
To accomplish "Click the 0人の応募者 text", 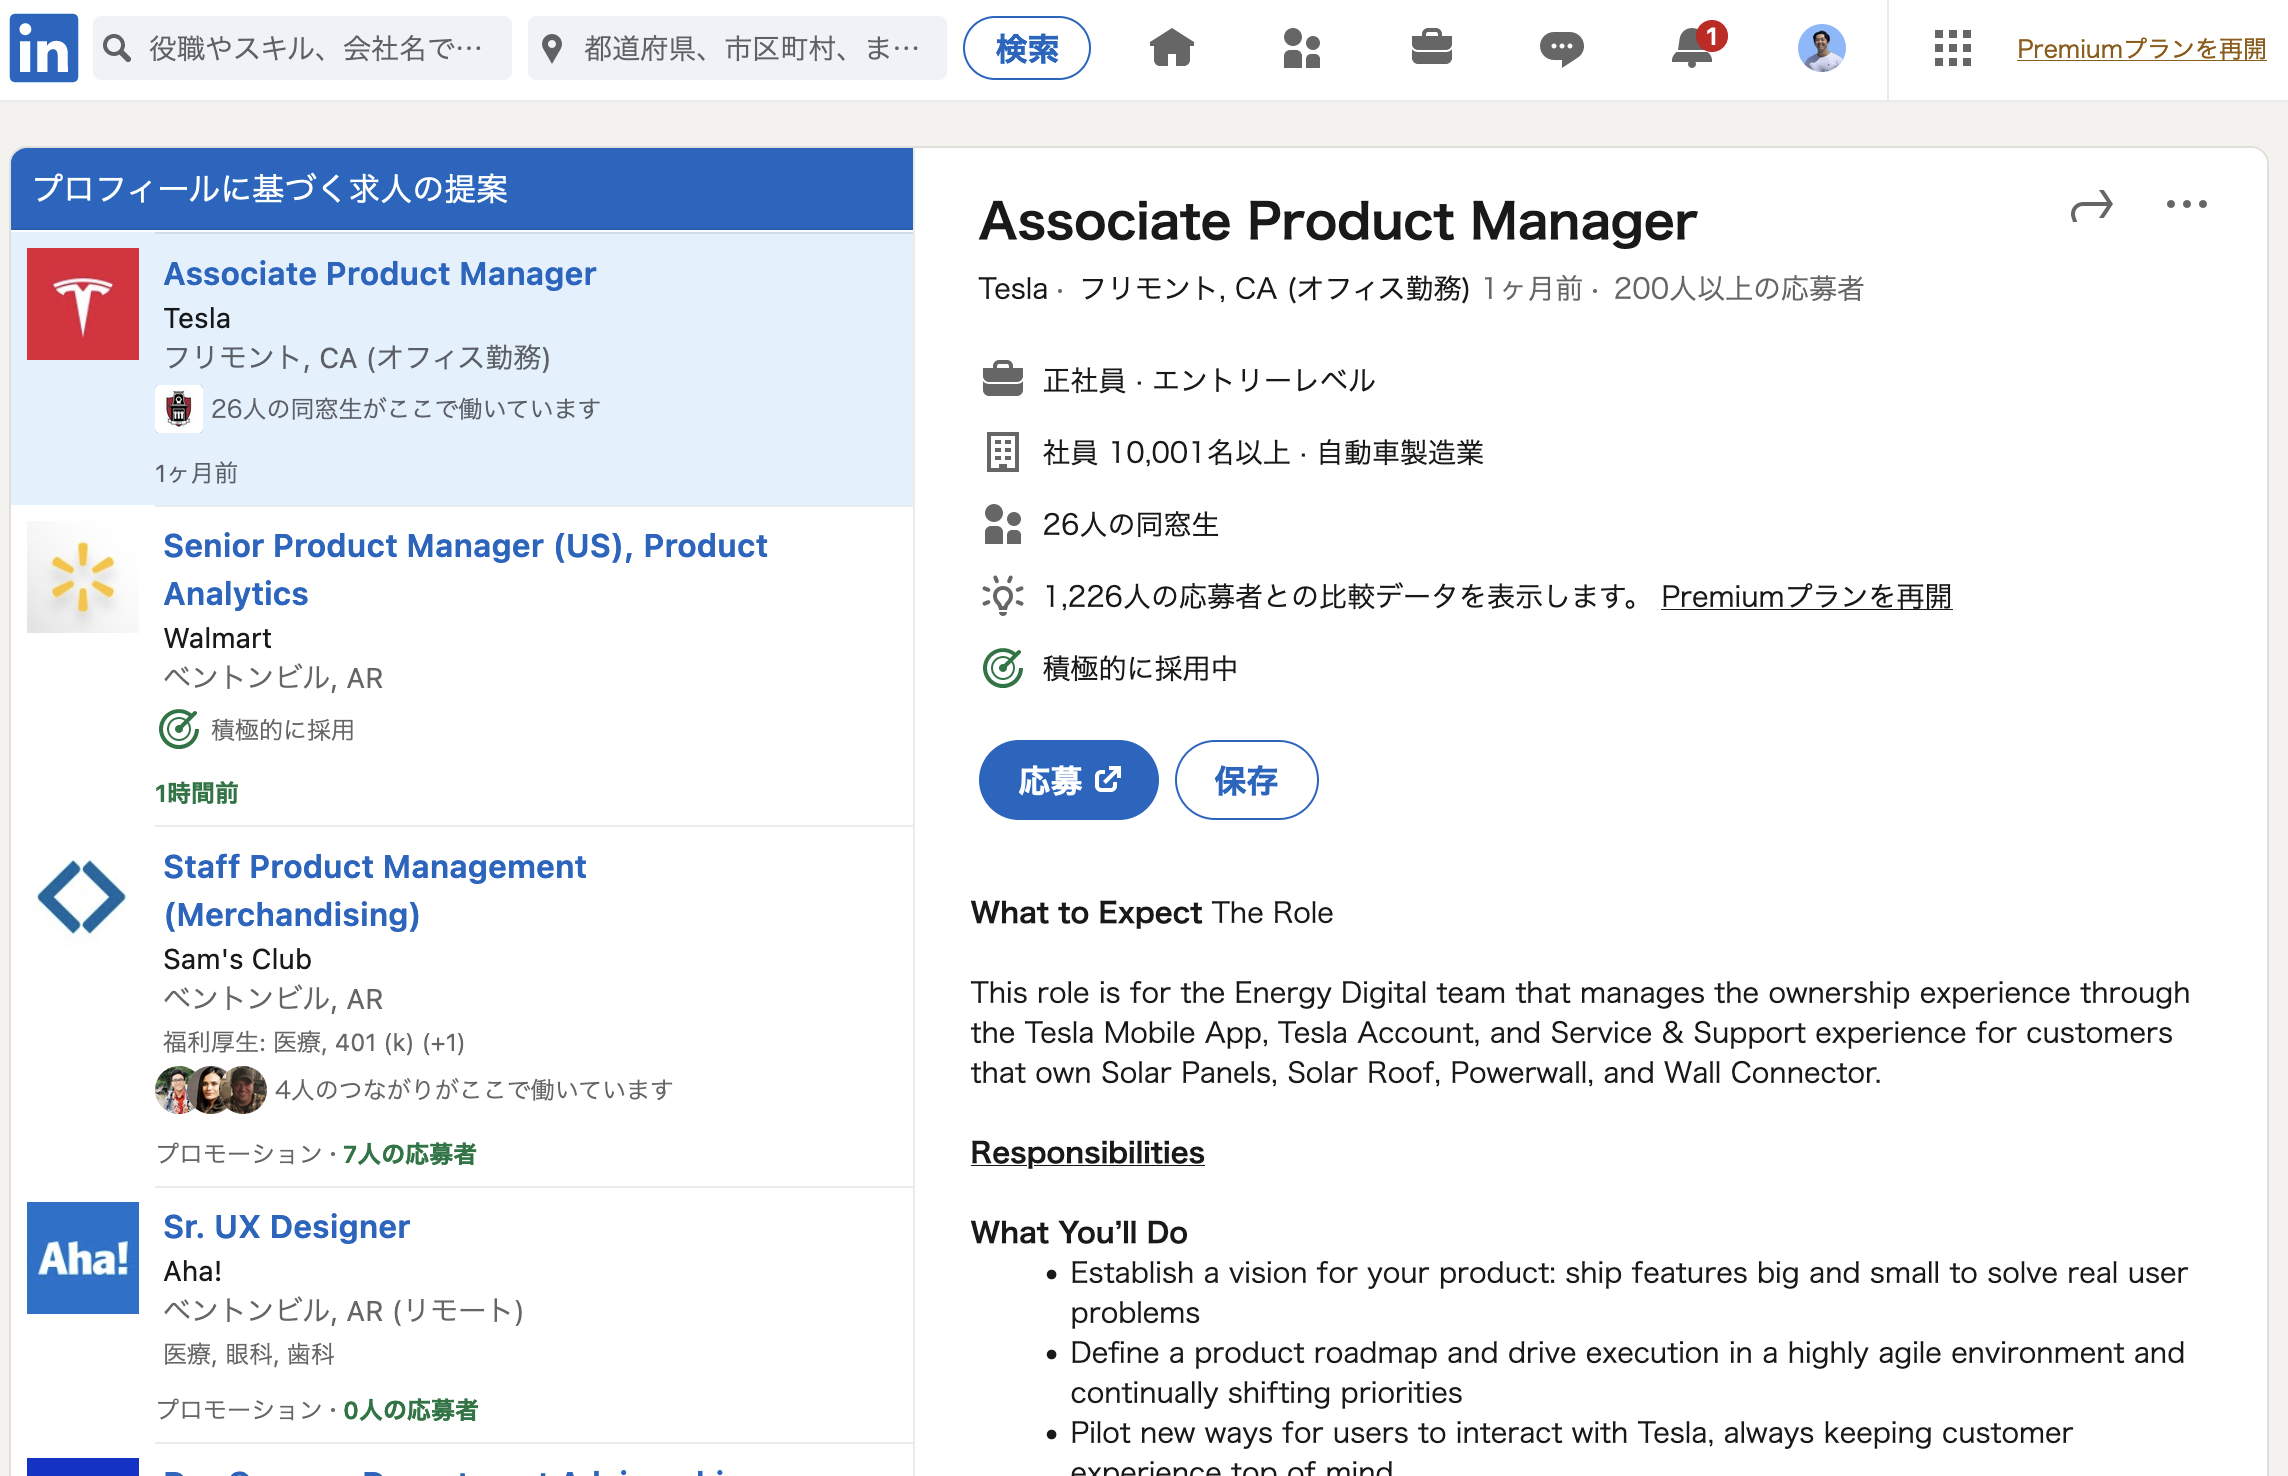I will click(411, 1410).
